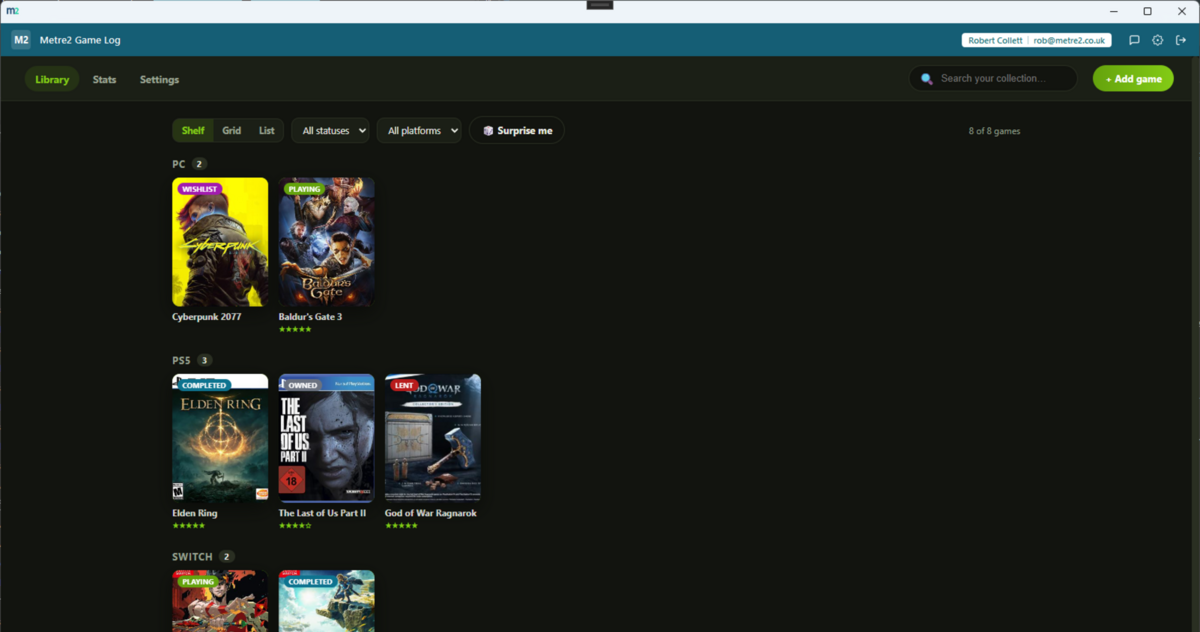The width and height of the screenshot is (1200, 632).
Task: Click the M2 logo in the header
Action: tap(21, 40)
